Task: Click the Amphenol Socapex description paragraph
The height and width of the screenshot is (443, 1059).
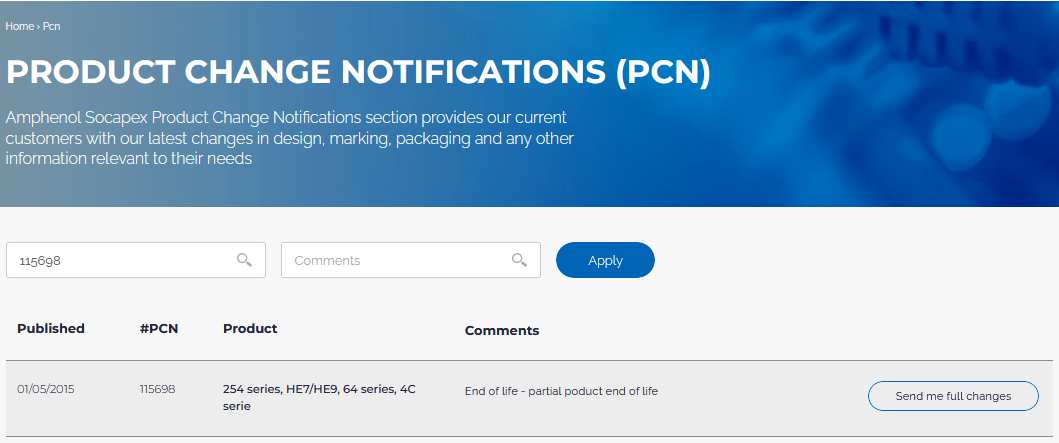Action: [290, 138]
